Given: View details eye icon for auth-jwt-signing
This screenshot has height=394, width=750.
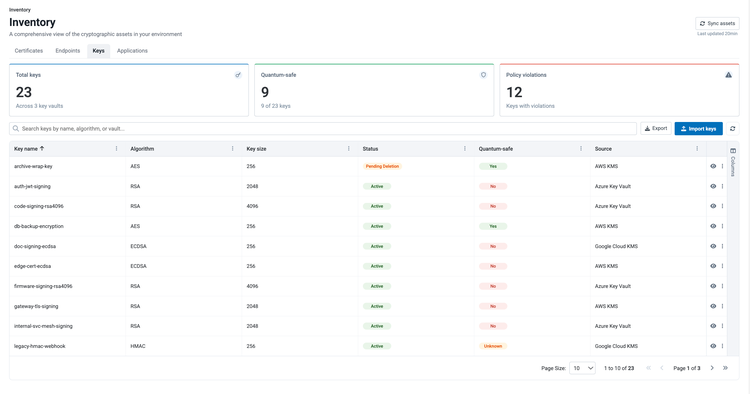Looking at the screenshot, I should coord(713,186).
